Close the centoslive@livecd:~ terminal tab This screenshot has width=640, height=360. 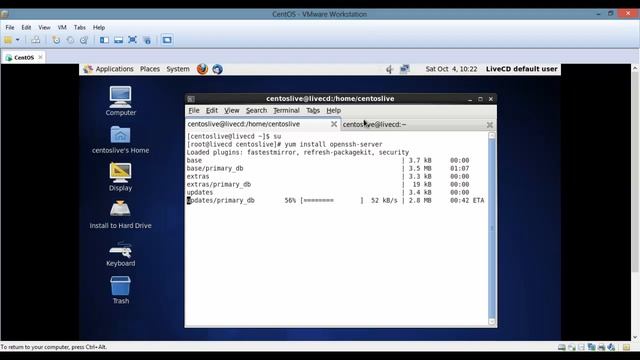490,125
